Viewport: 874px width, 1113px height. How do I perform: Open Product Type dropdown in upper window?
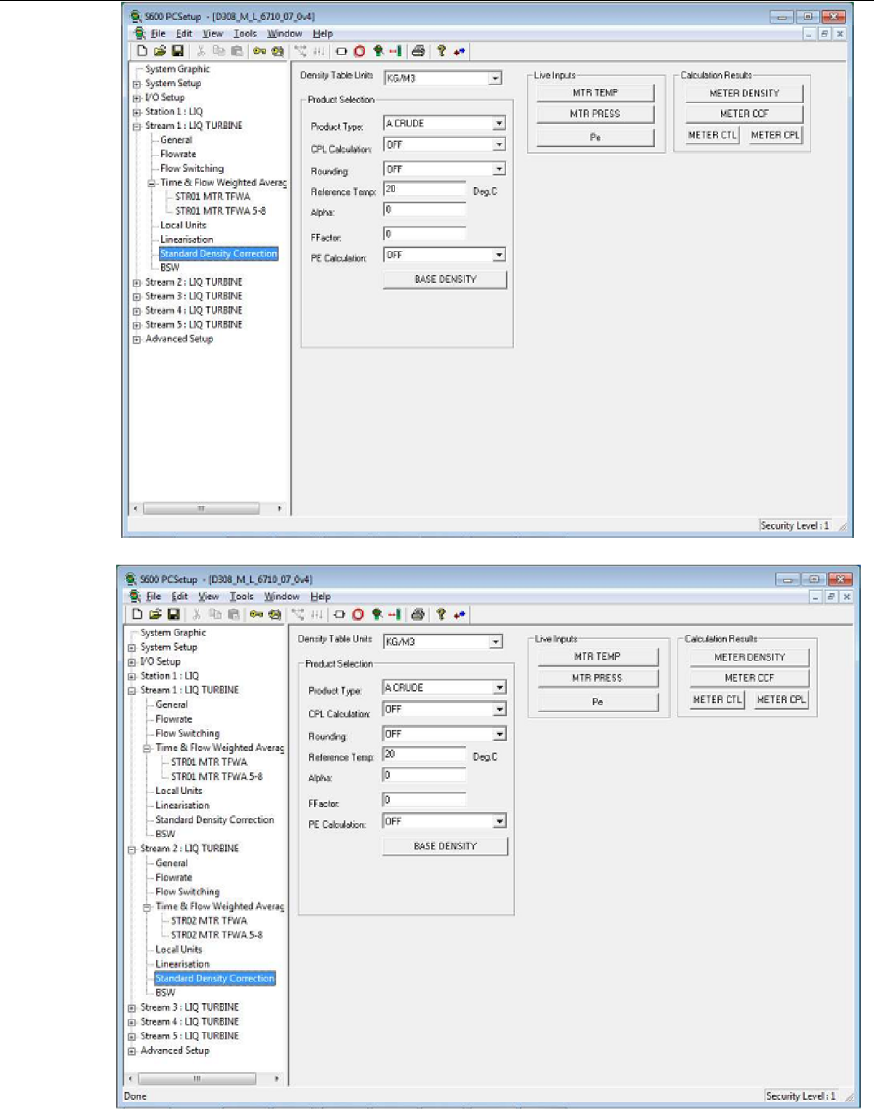click(499, 124)
